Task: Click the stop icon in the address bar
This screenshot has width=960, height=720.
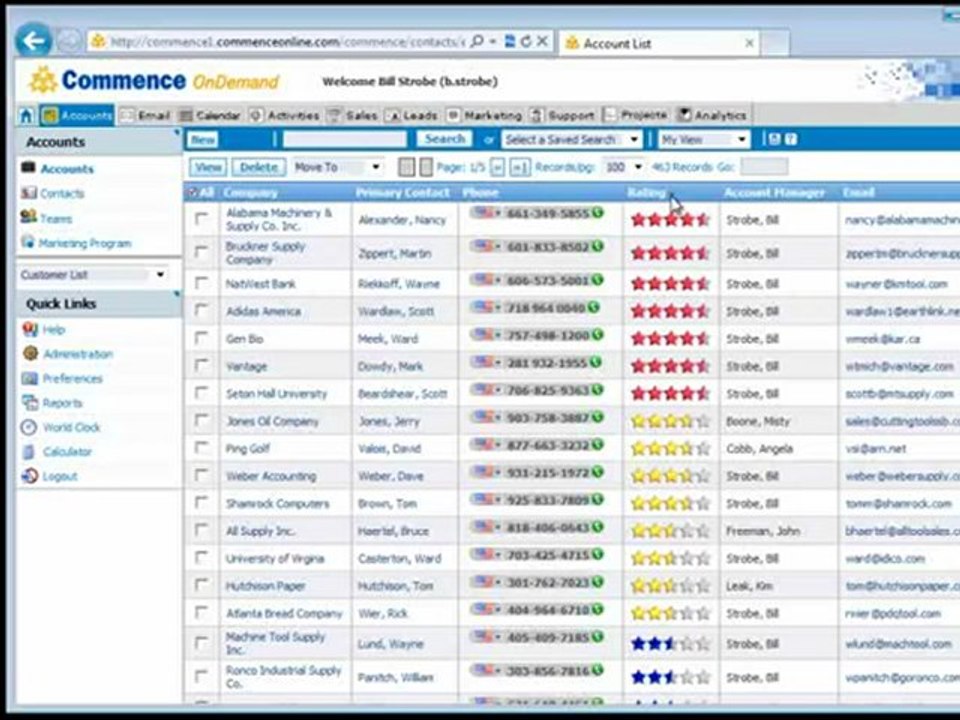Action: [x=542, y=42]
